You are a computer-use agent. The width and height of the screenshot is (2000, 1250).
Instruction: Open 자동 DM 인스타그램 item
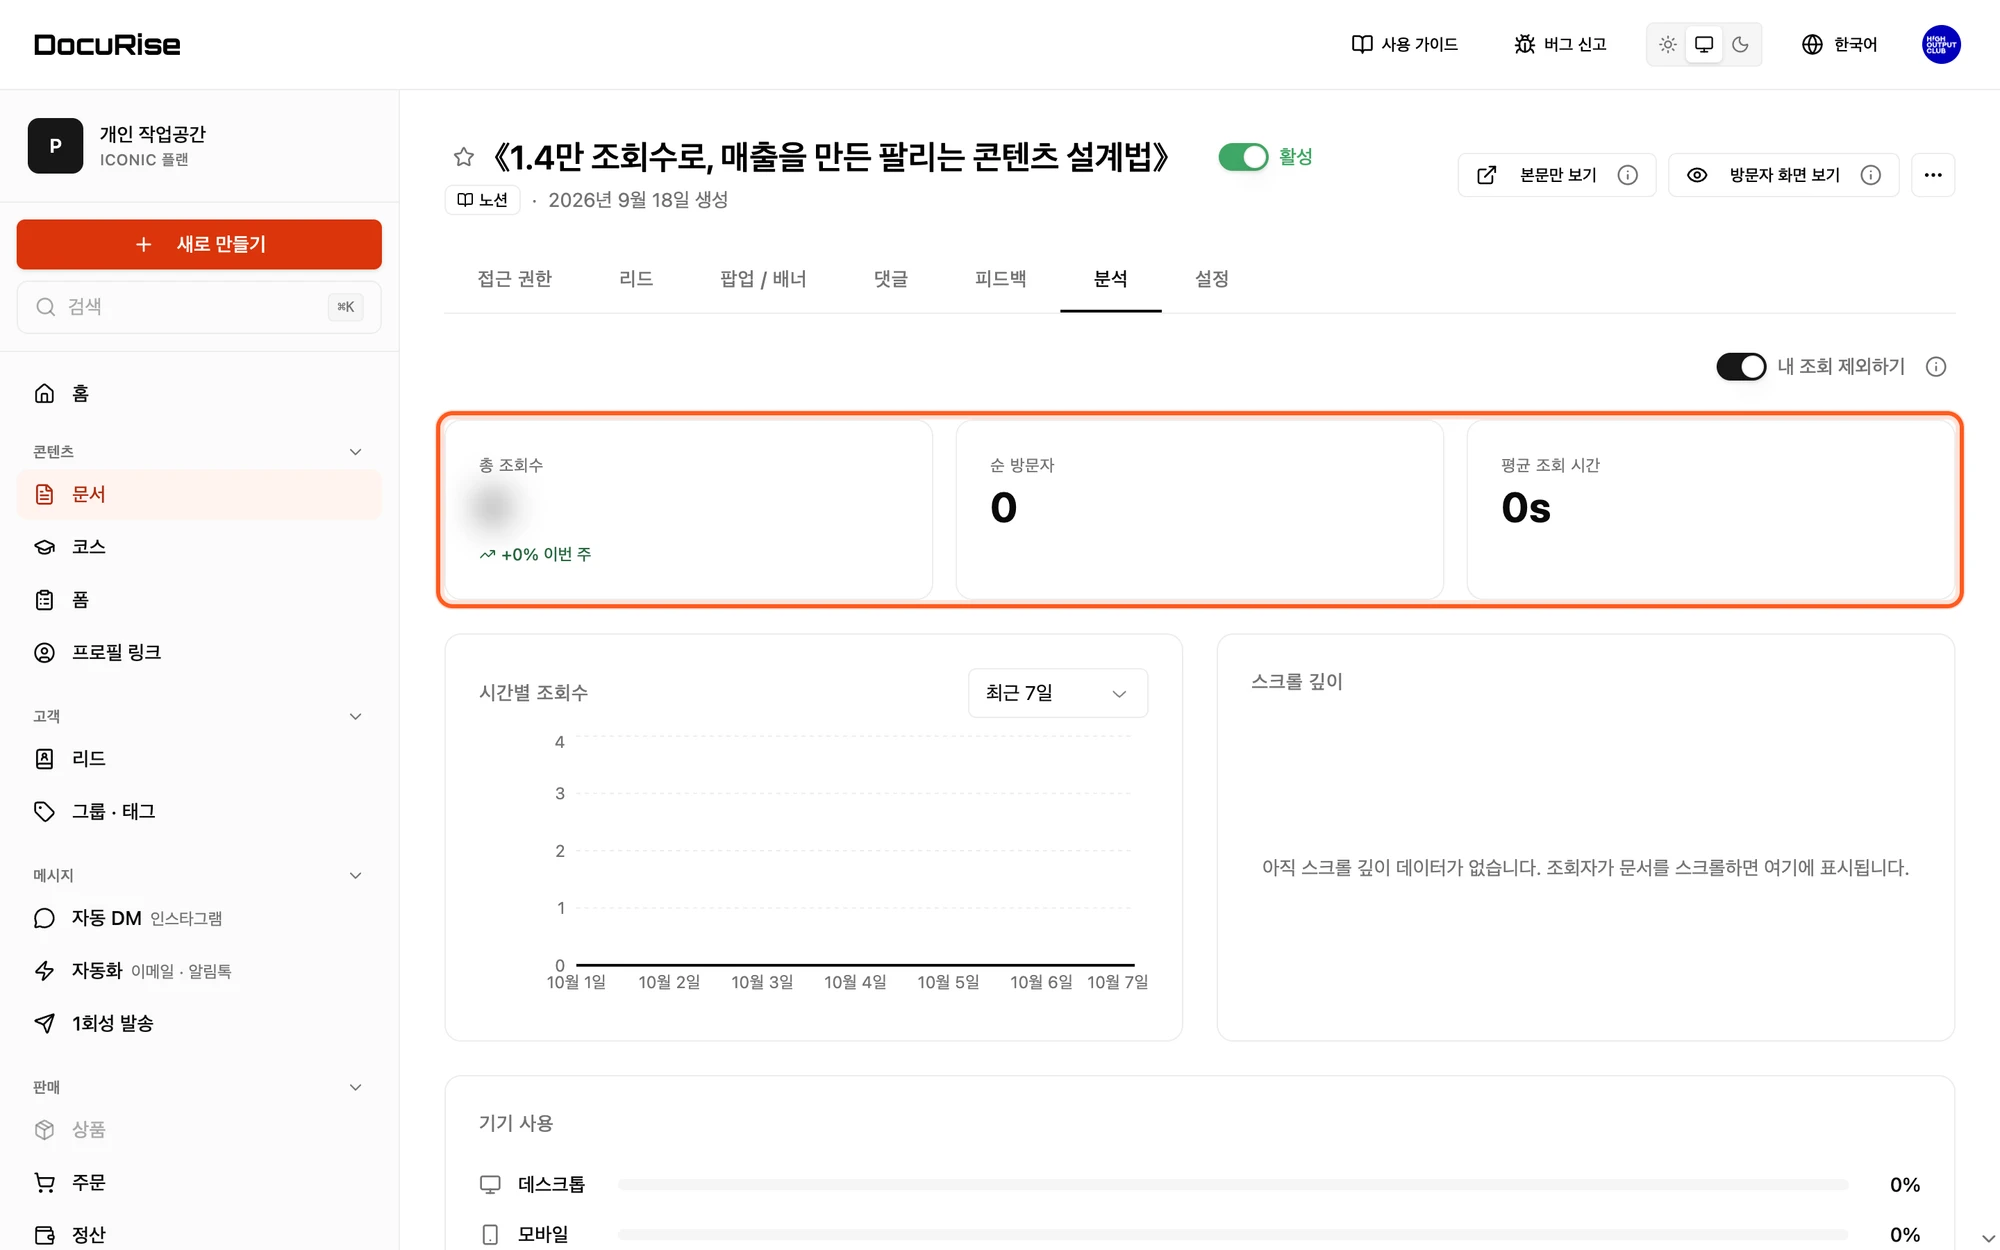[x=199, y=918]
